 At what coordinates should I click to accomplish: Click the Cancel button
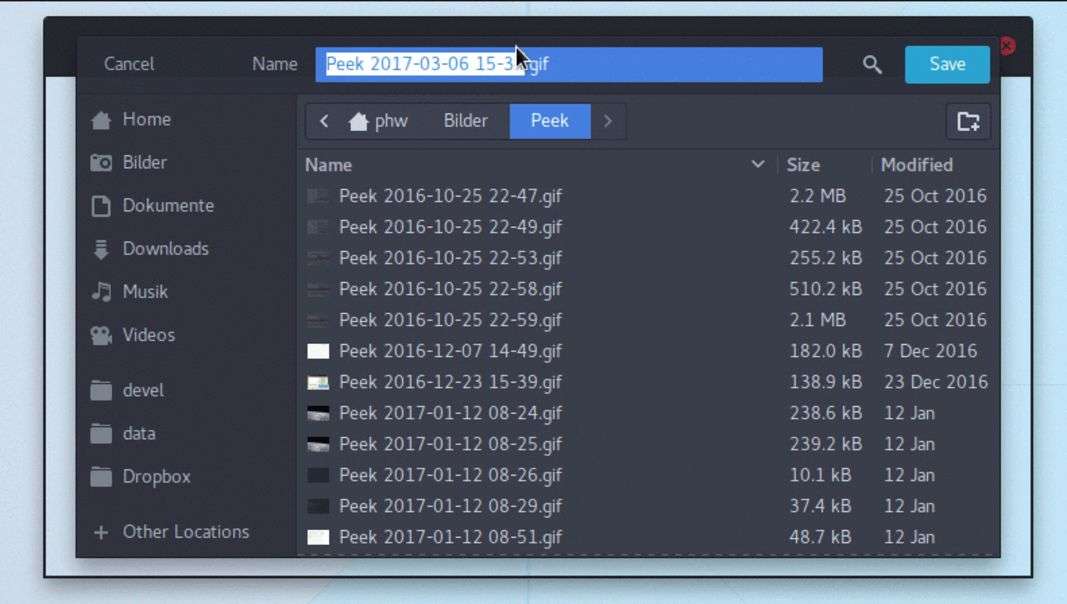tap(129, 64)
